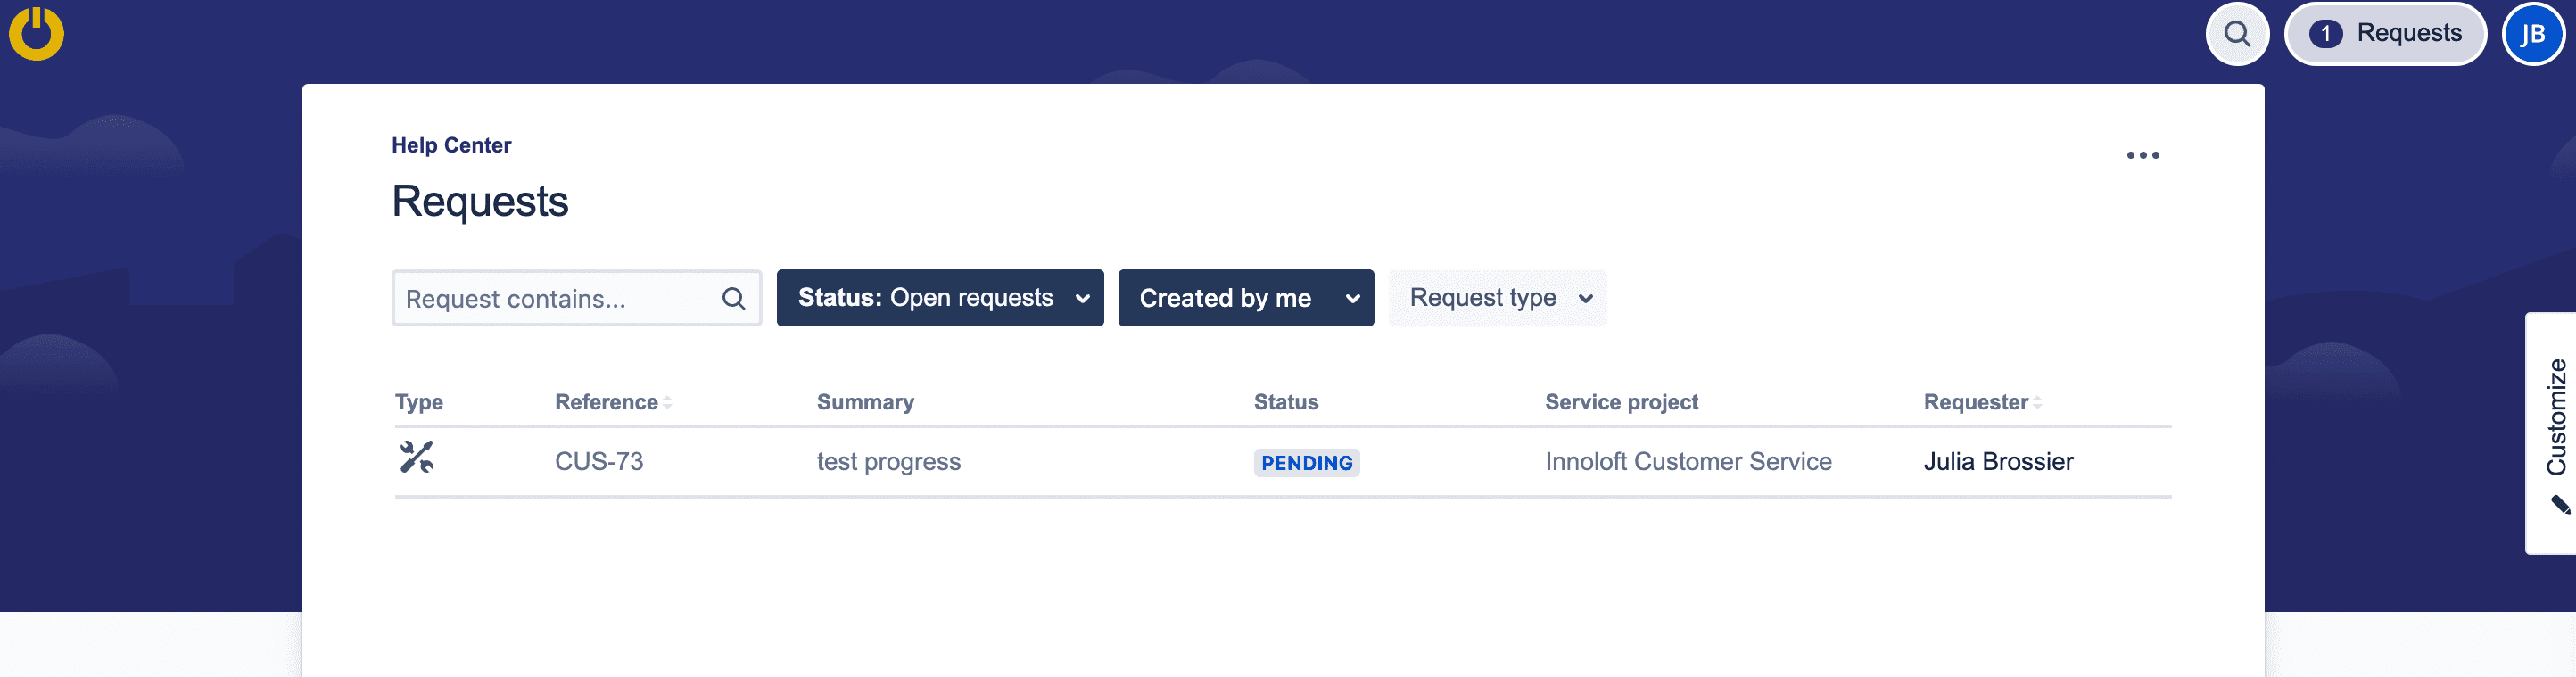Go to the Help Center link
The height and width of the screenshot is (677, 2576).
point(451,145)
